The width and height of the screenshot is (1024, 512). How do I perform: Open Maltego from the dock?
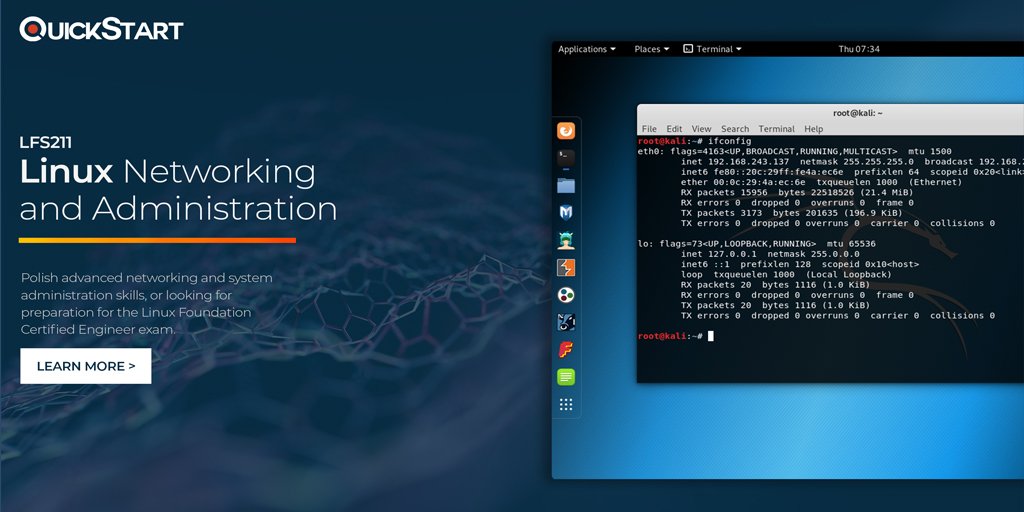(x=566, y=295)
